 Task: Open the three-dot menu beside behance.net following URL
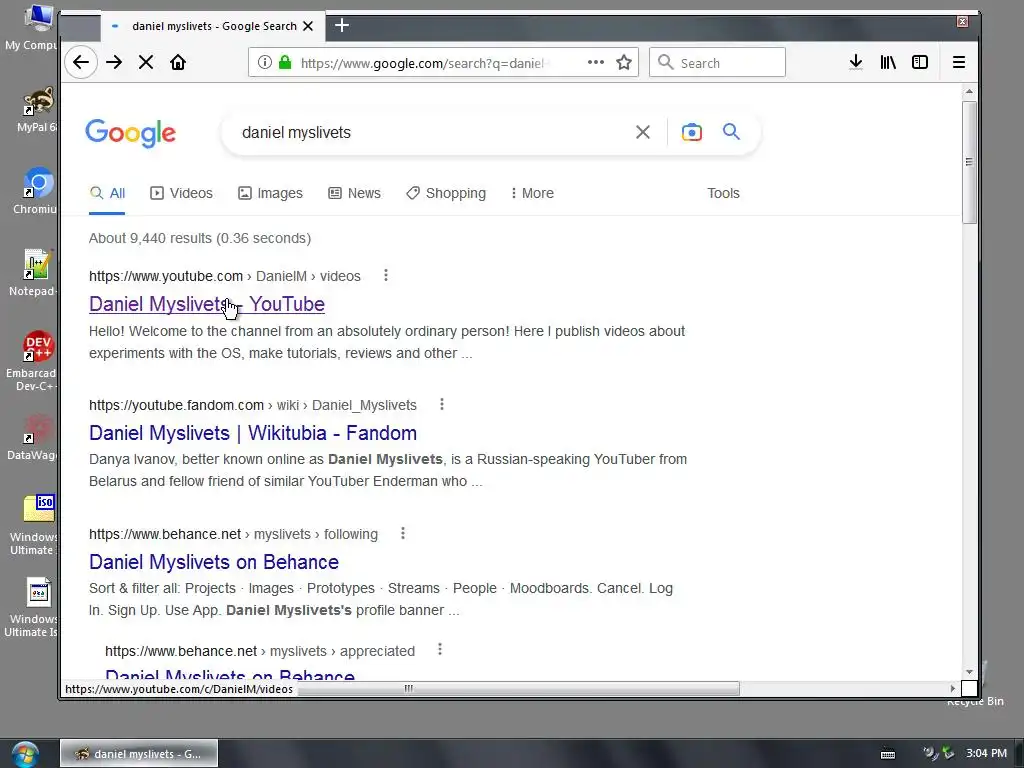coord(403,534)
